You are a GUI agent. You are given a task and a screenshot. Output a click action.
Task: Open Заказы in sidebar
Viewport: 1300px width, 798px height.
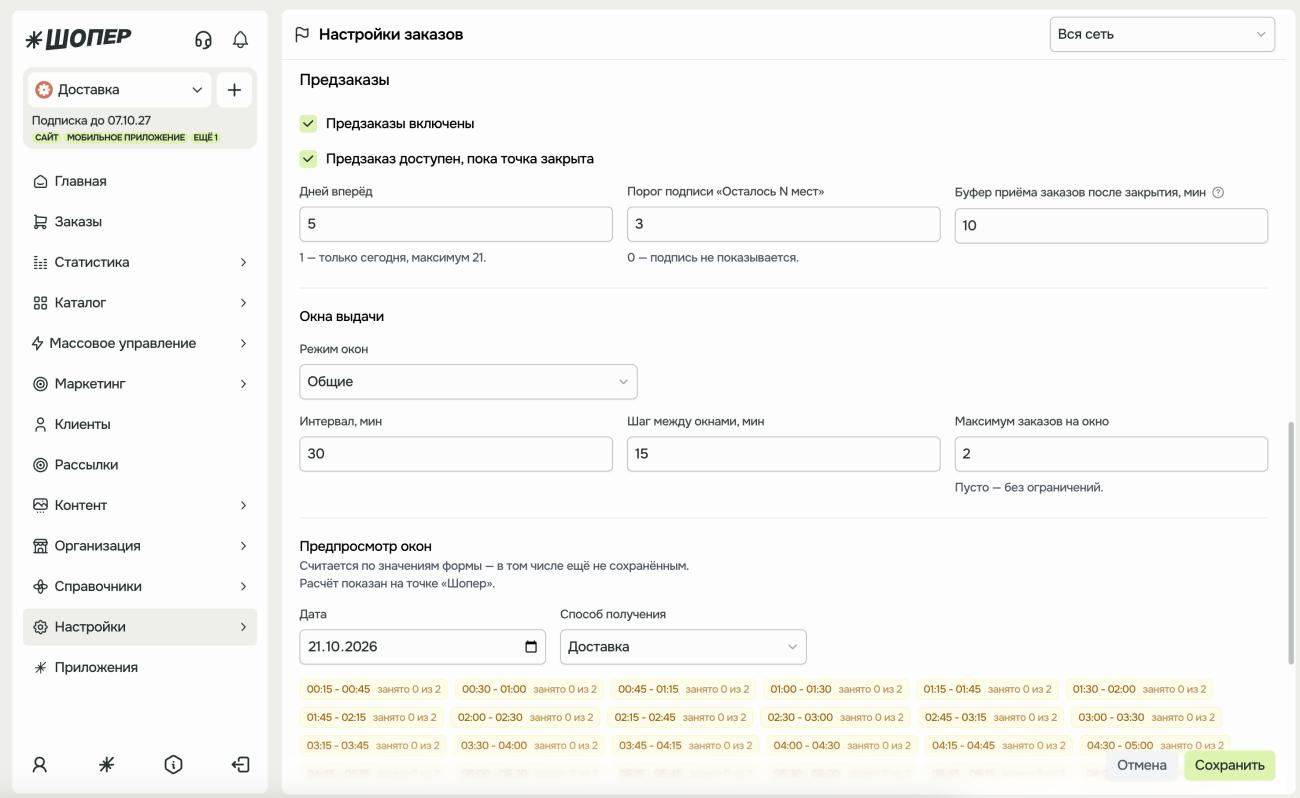[x=140, y=222]
